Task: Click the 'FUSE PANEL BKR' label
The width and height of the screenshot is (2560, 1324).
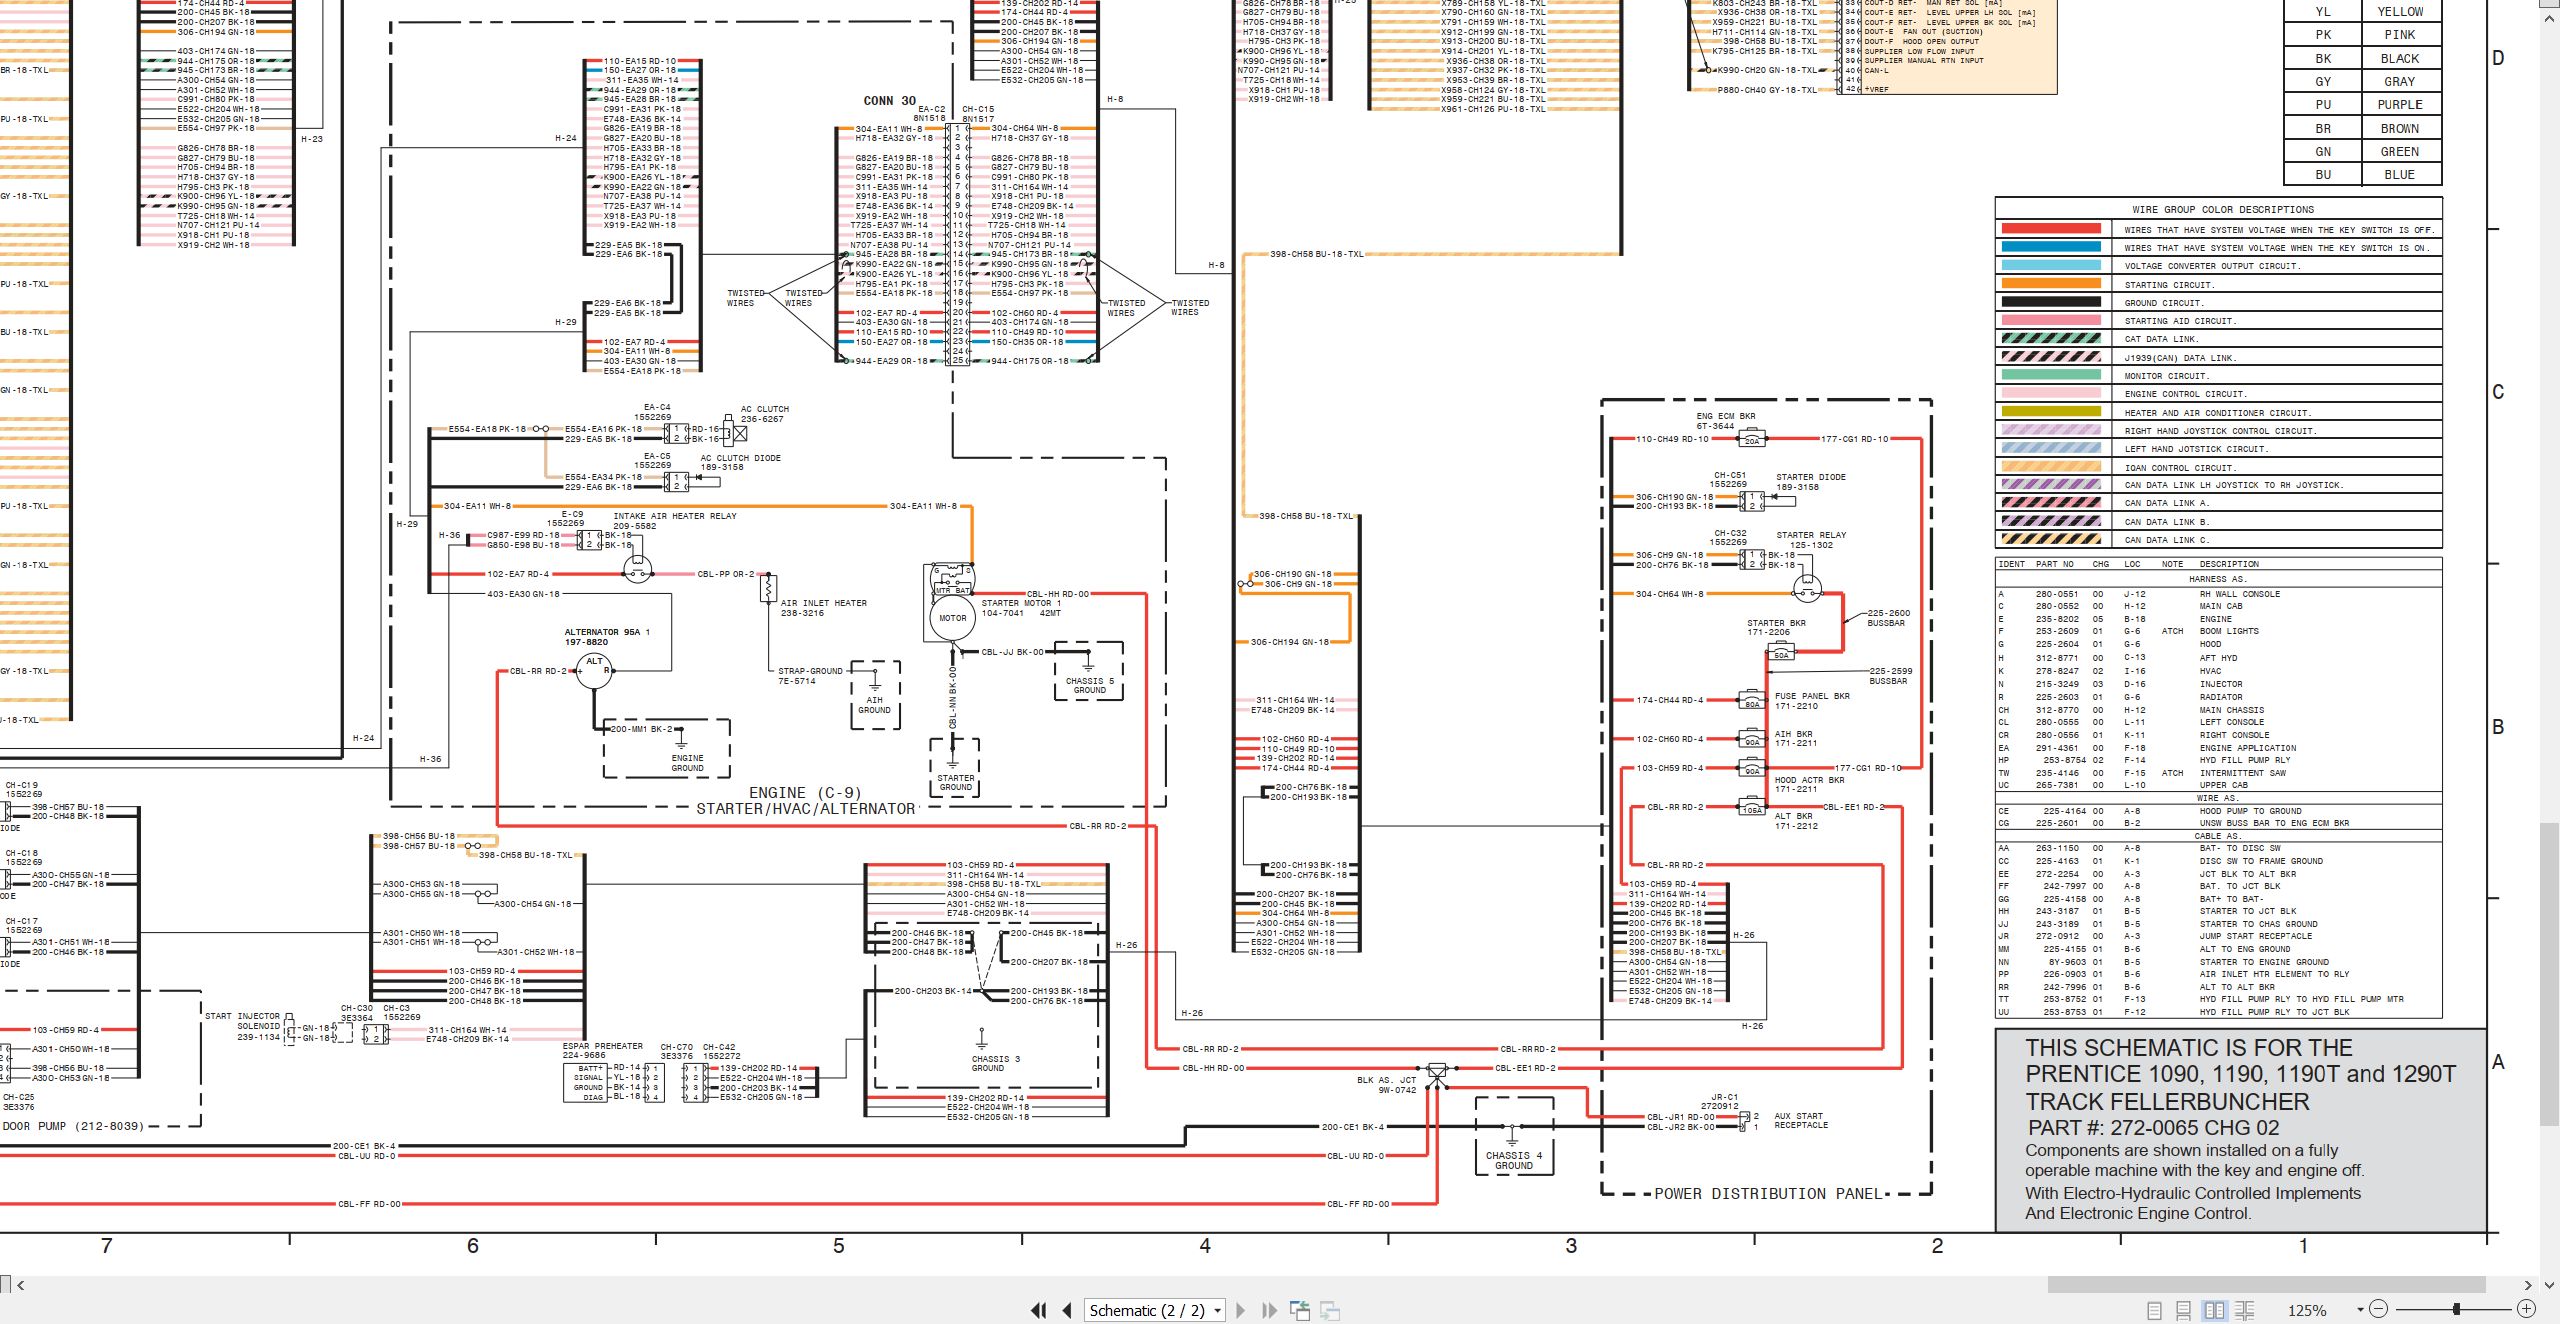Action: [1812, 696]
